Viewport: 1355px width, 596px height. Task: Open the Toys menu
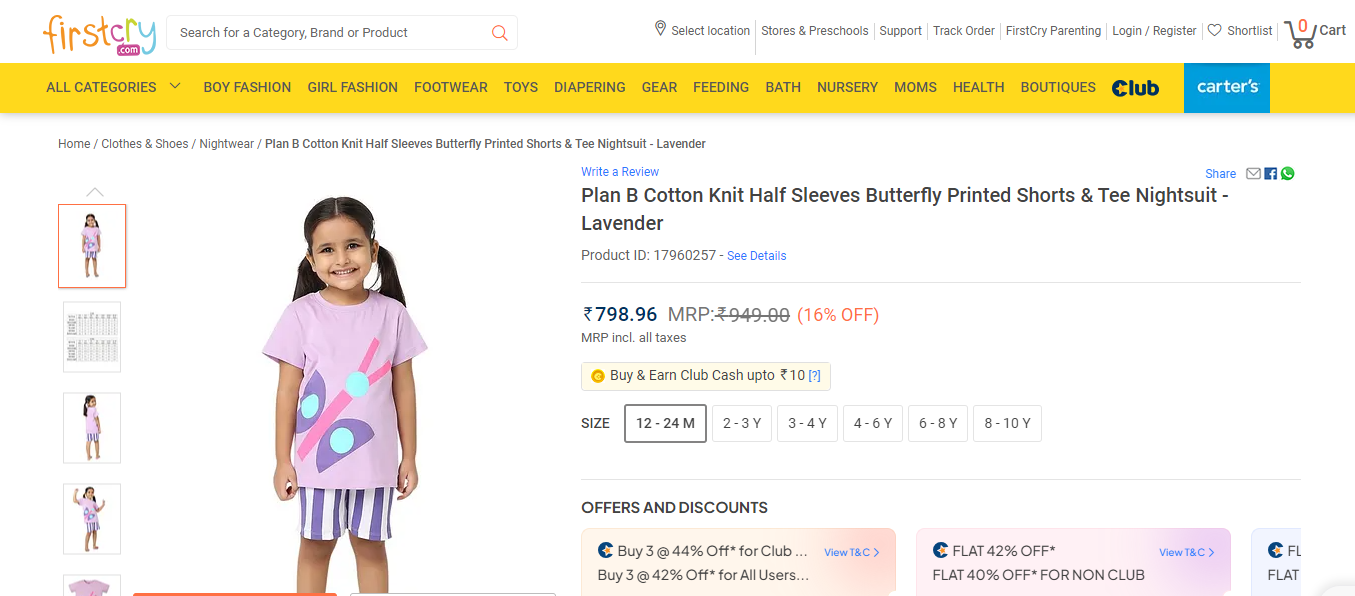521,87
